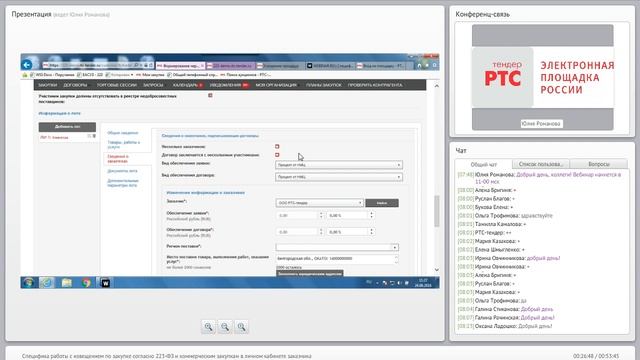Switch to the 'Общий чат' tab
The height and width of the screenshot is (360, 640).
(484, 164)
